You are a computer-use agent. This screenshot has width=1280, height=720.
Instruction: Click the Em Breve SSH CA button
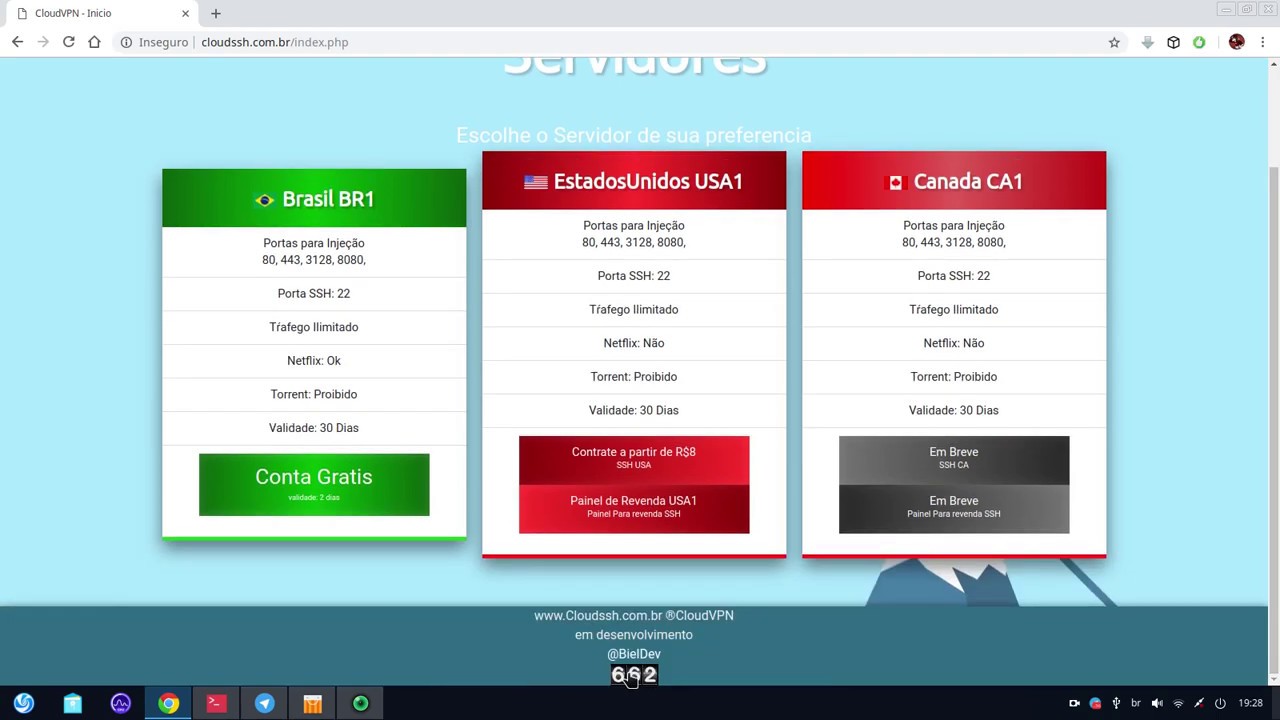(954, 460)
